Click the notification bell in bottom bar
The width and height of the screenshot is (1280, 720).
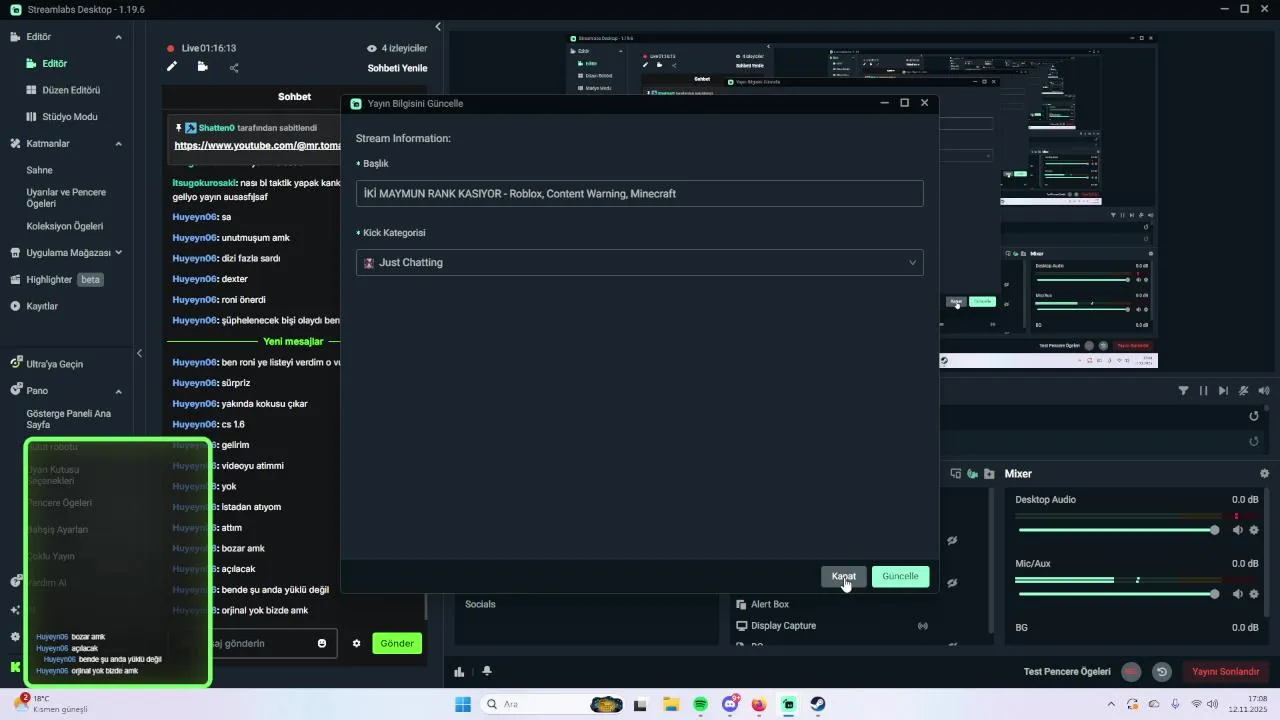[487, 672]
